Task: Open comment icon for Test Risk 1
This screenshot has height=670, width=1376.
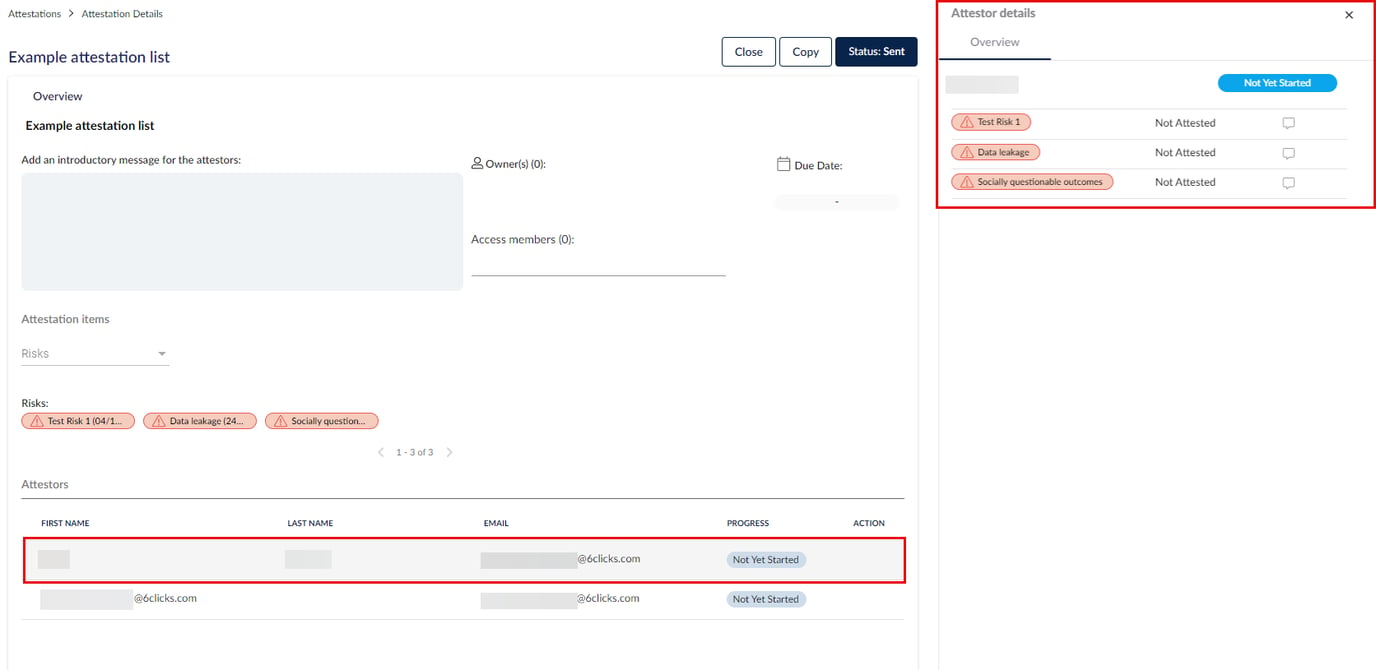Action: point(1288,123)
